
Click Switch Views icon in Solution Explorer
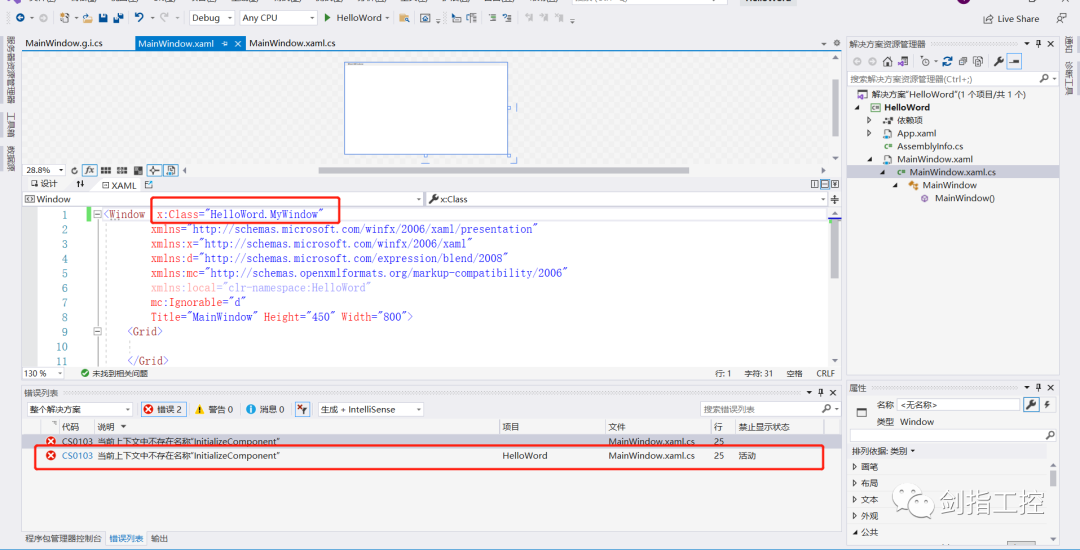(x=903, y=61)
